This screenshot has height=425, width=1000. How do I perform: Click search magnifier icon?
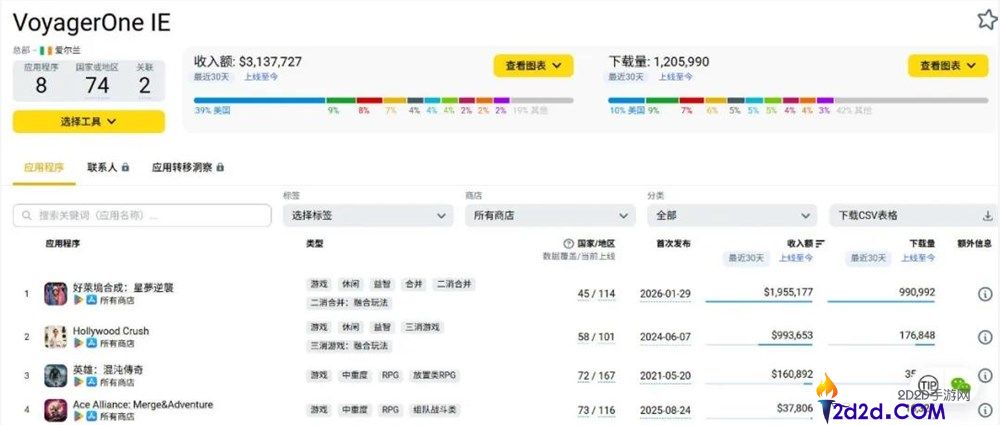click(27, 216)
